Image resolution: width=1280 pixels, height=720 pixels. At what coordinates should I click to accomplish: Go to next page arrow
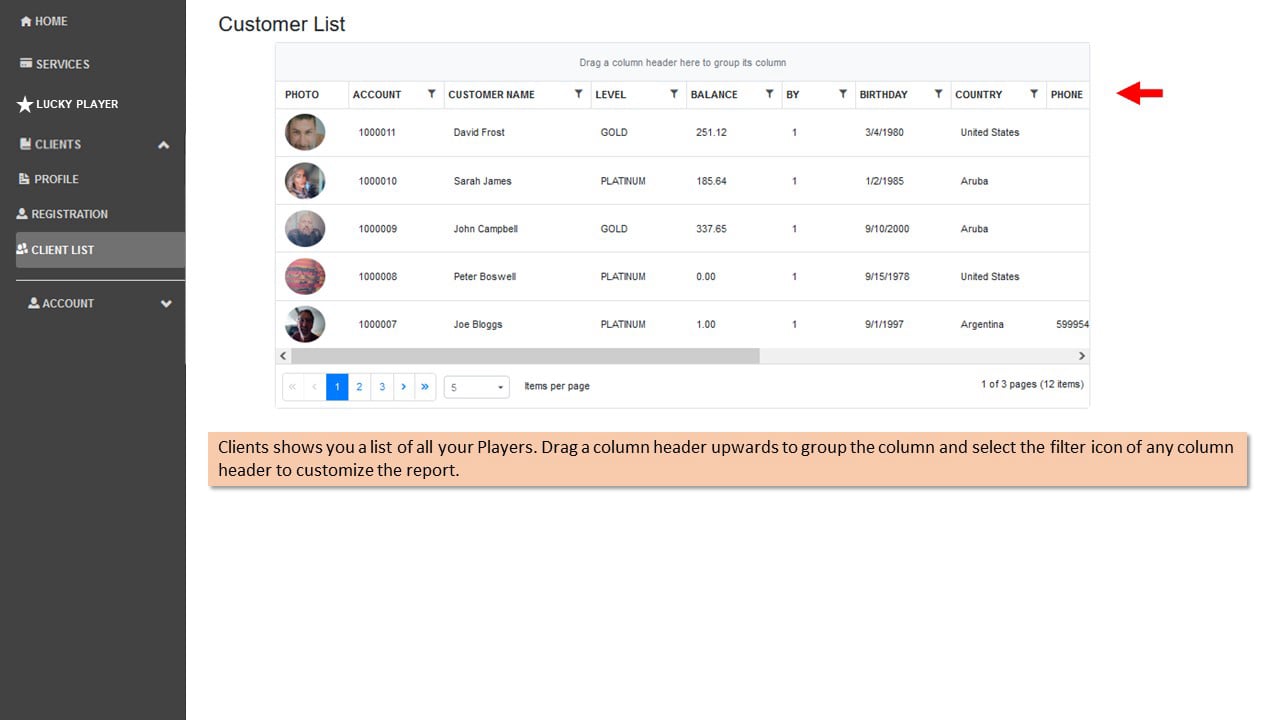[403, 387]
